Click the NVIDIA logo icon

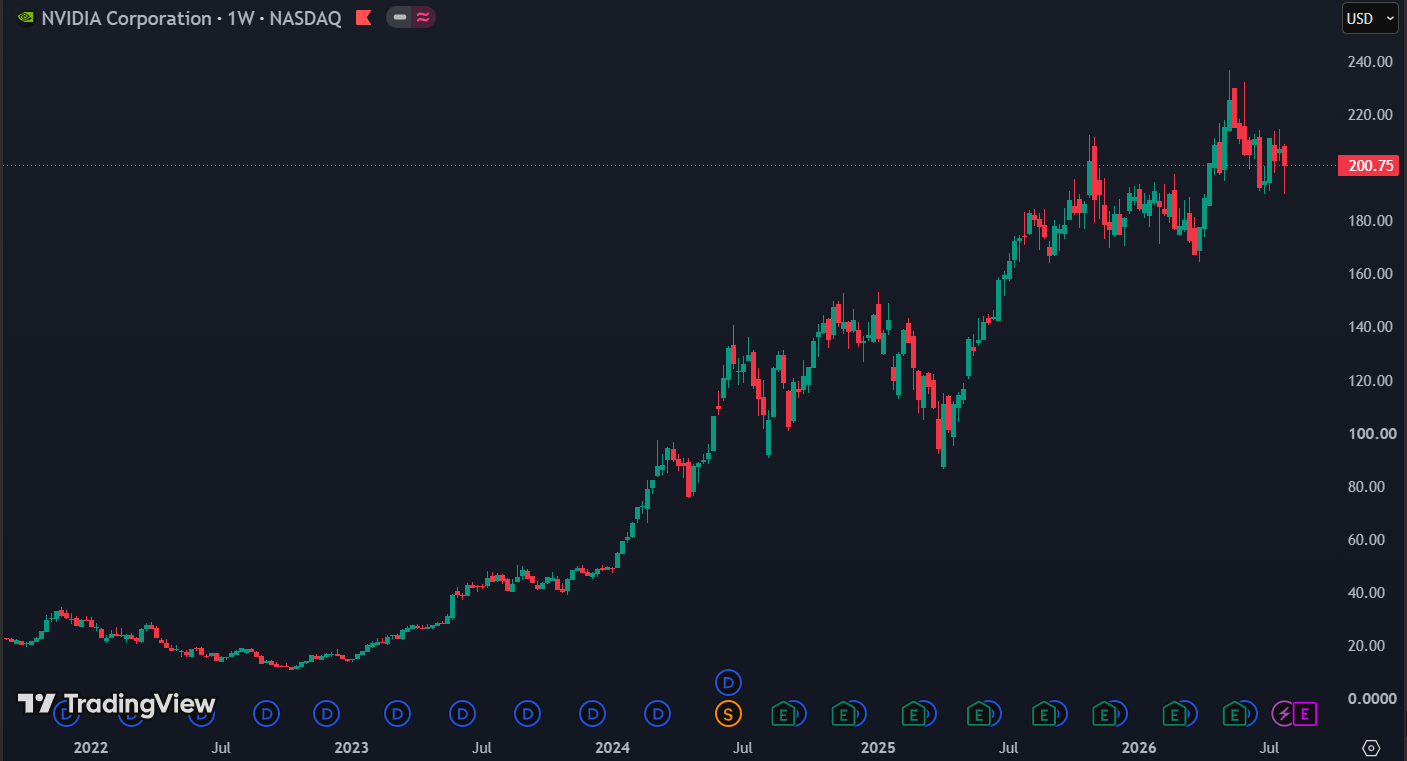pyautogui.click(x=25, y=18)
